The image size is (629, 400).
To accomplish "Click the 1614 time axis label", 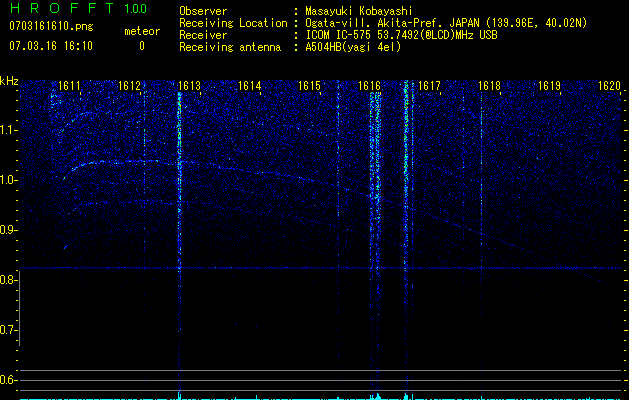I will pyautogui.click(x=250, y=86).
